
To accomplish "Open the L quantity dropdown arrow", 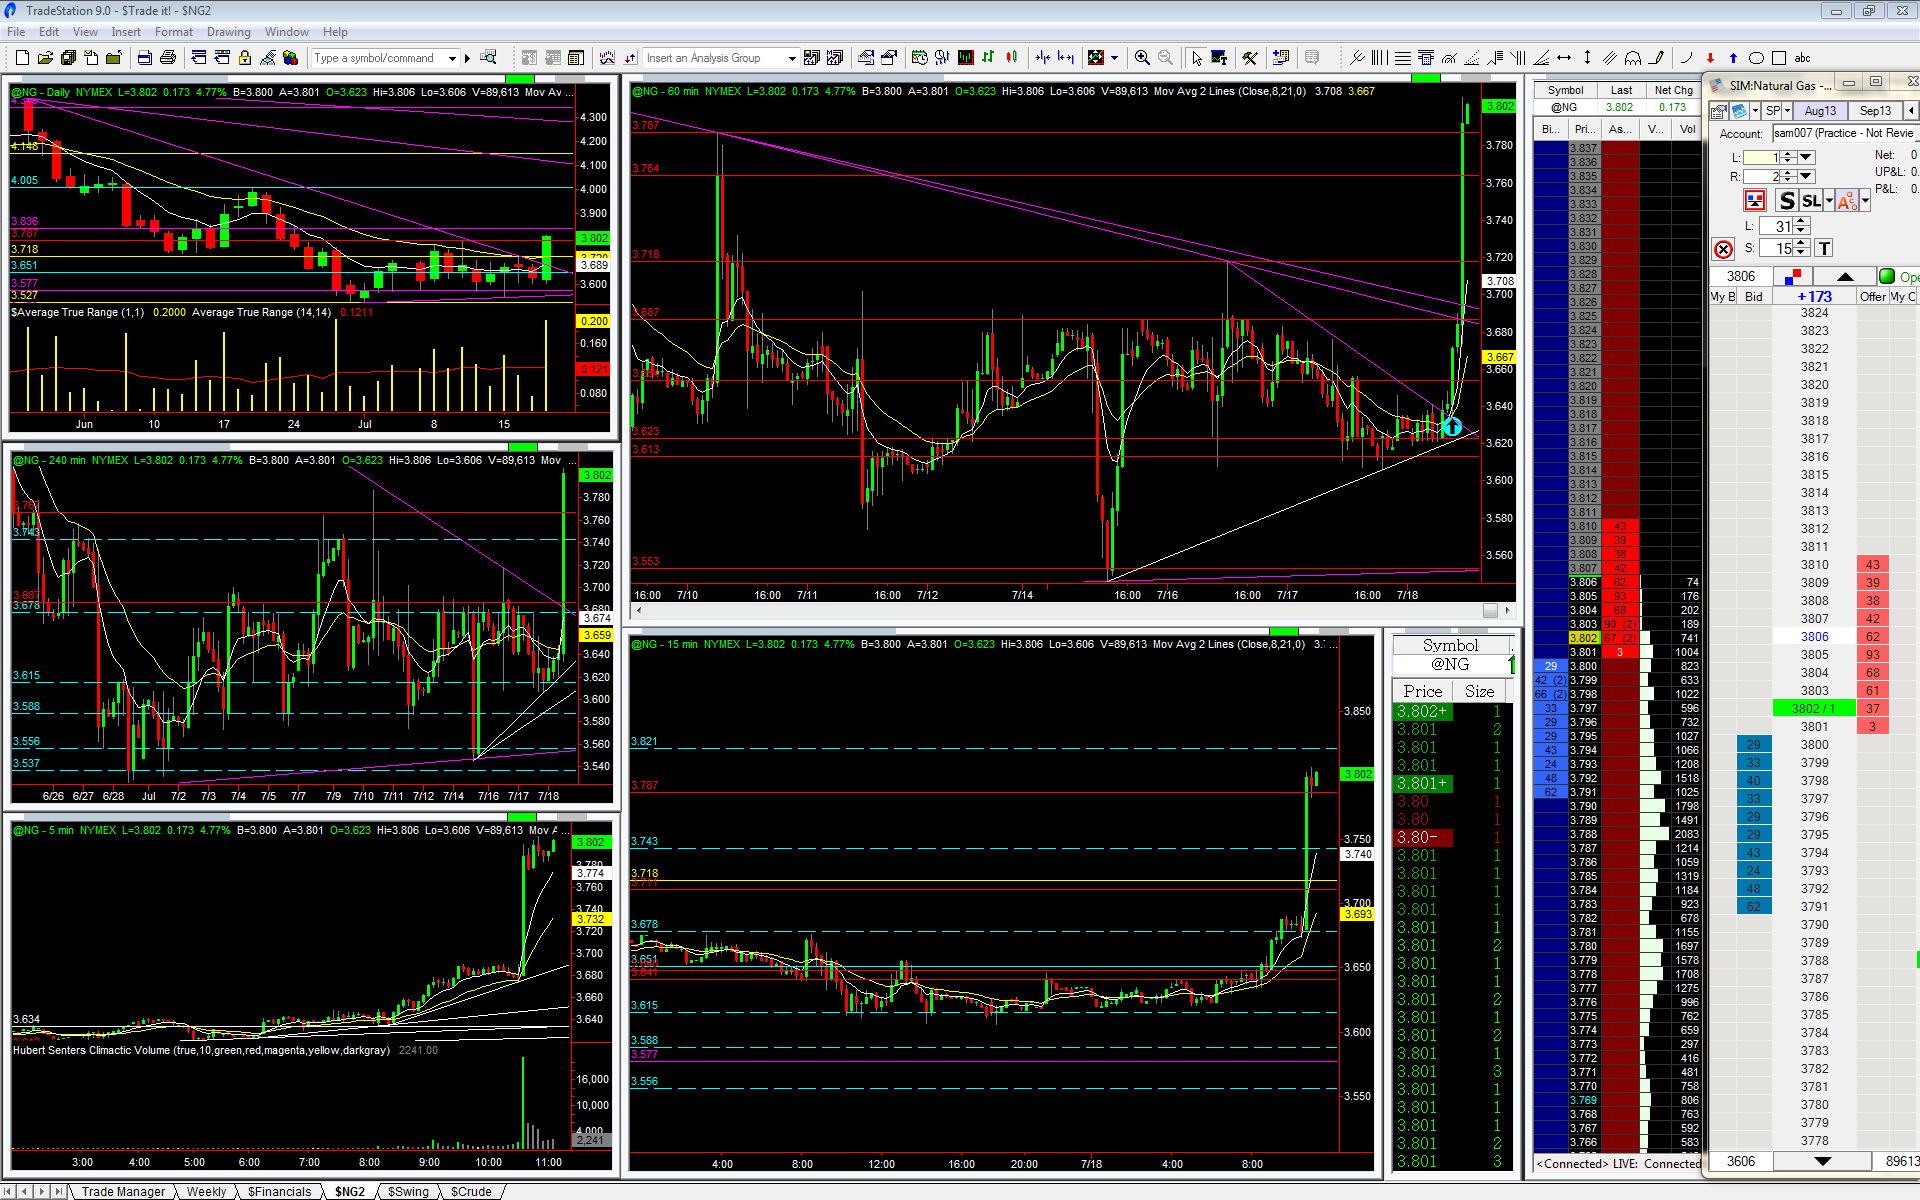I will pos(1806,157).
